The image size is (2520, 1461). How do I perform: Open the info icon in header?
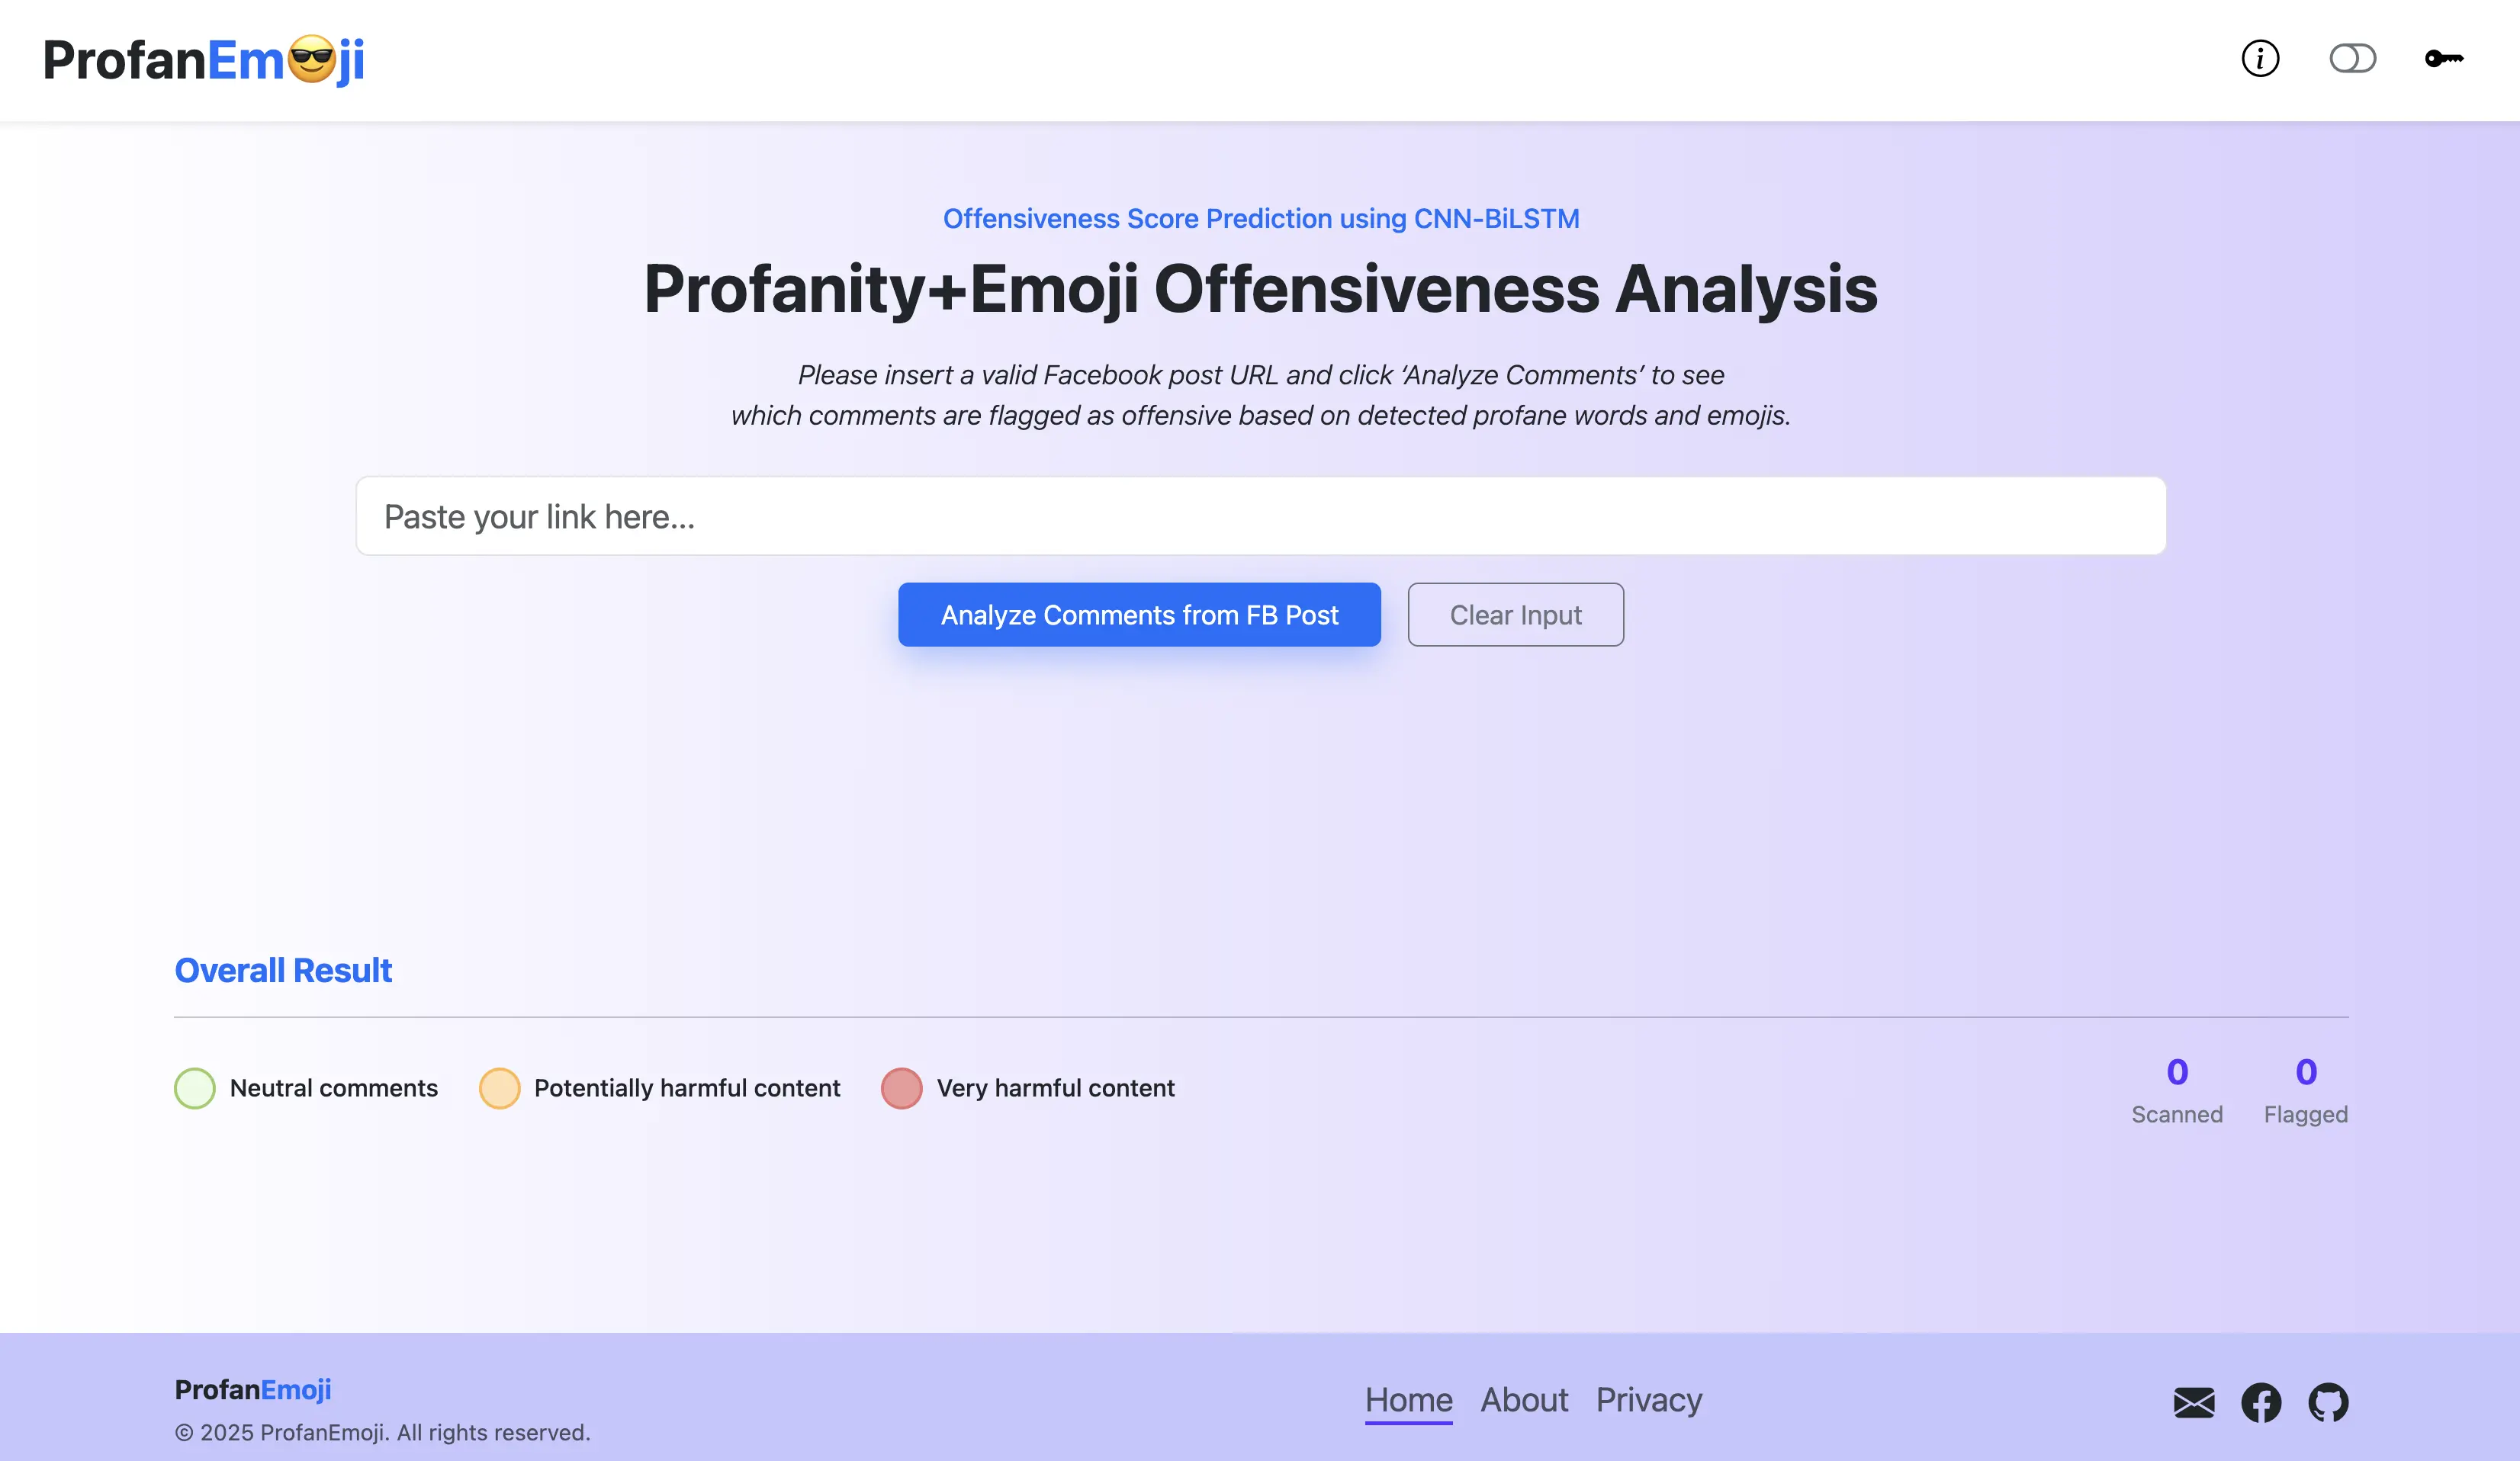tap(2260, 58)
